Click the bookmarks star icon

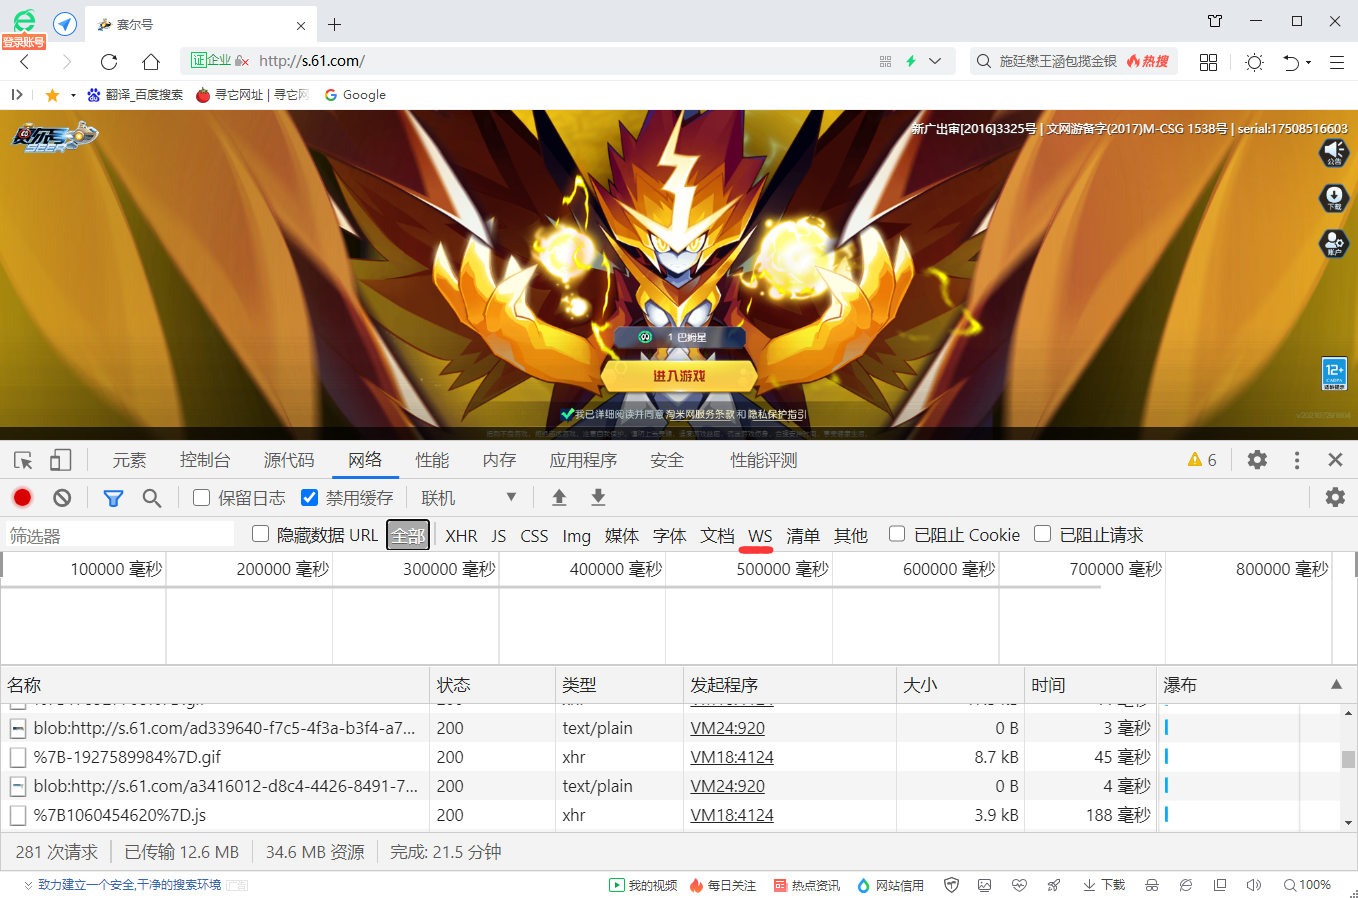coord(52,95)
